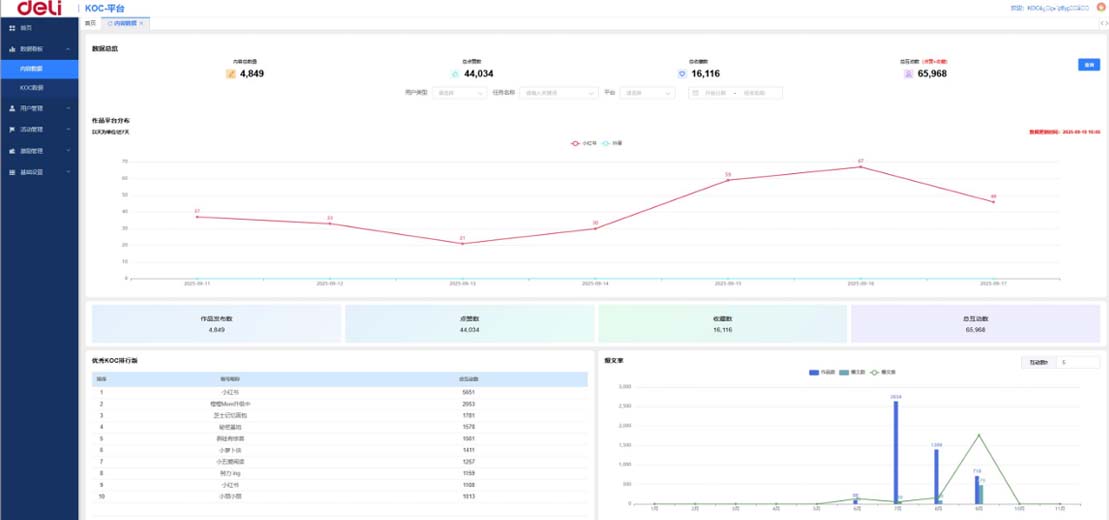Image resolution: width=1109 pixels, height=520 pixels.
Task: Open the 用户类型 dropdown filter
Action: tap(457, 93)
